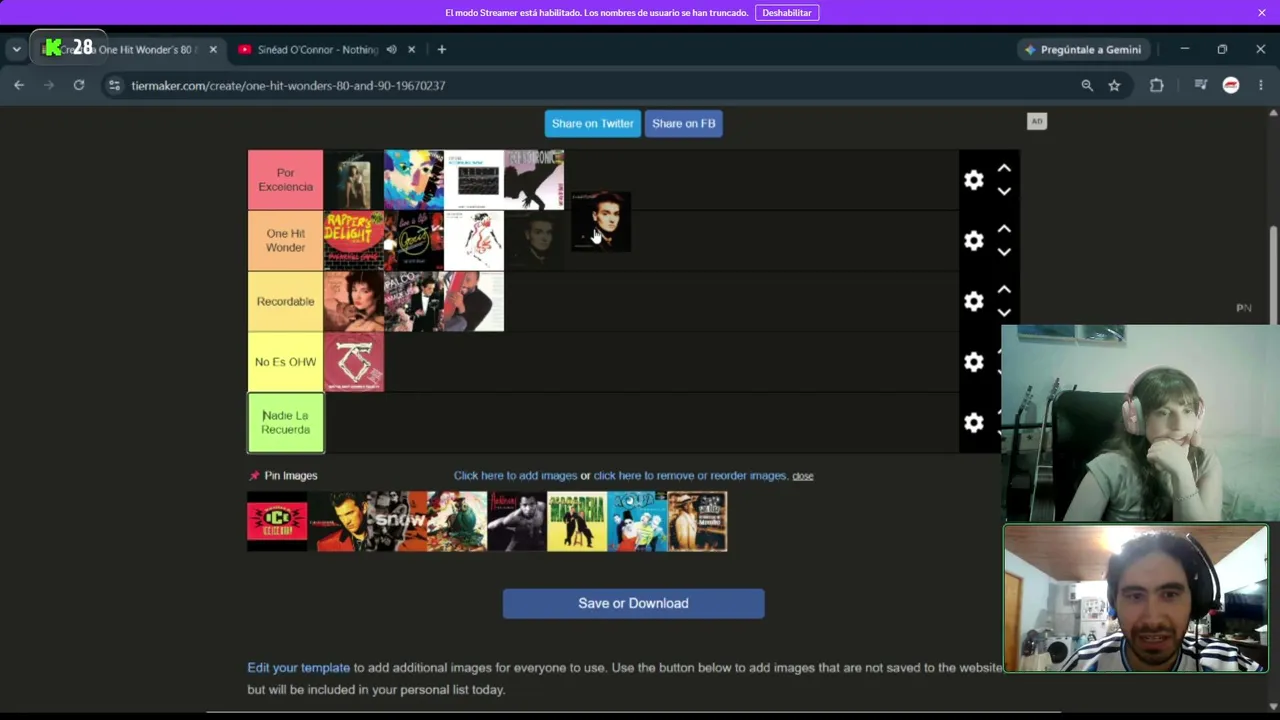Go forward to the next page
1280x720 pixels.
pos(49,86)
